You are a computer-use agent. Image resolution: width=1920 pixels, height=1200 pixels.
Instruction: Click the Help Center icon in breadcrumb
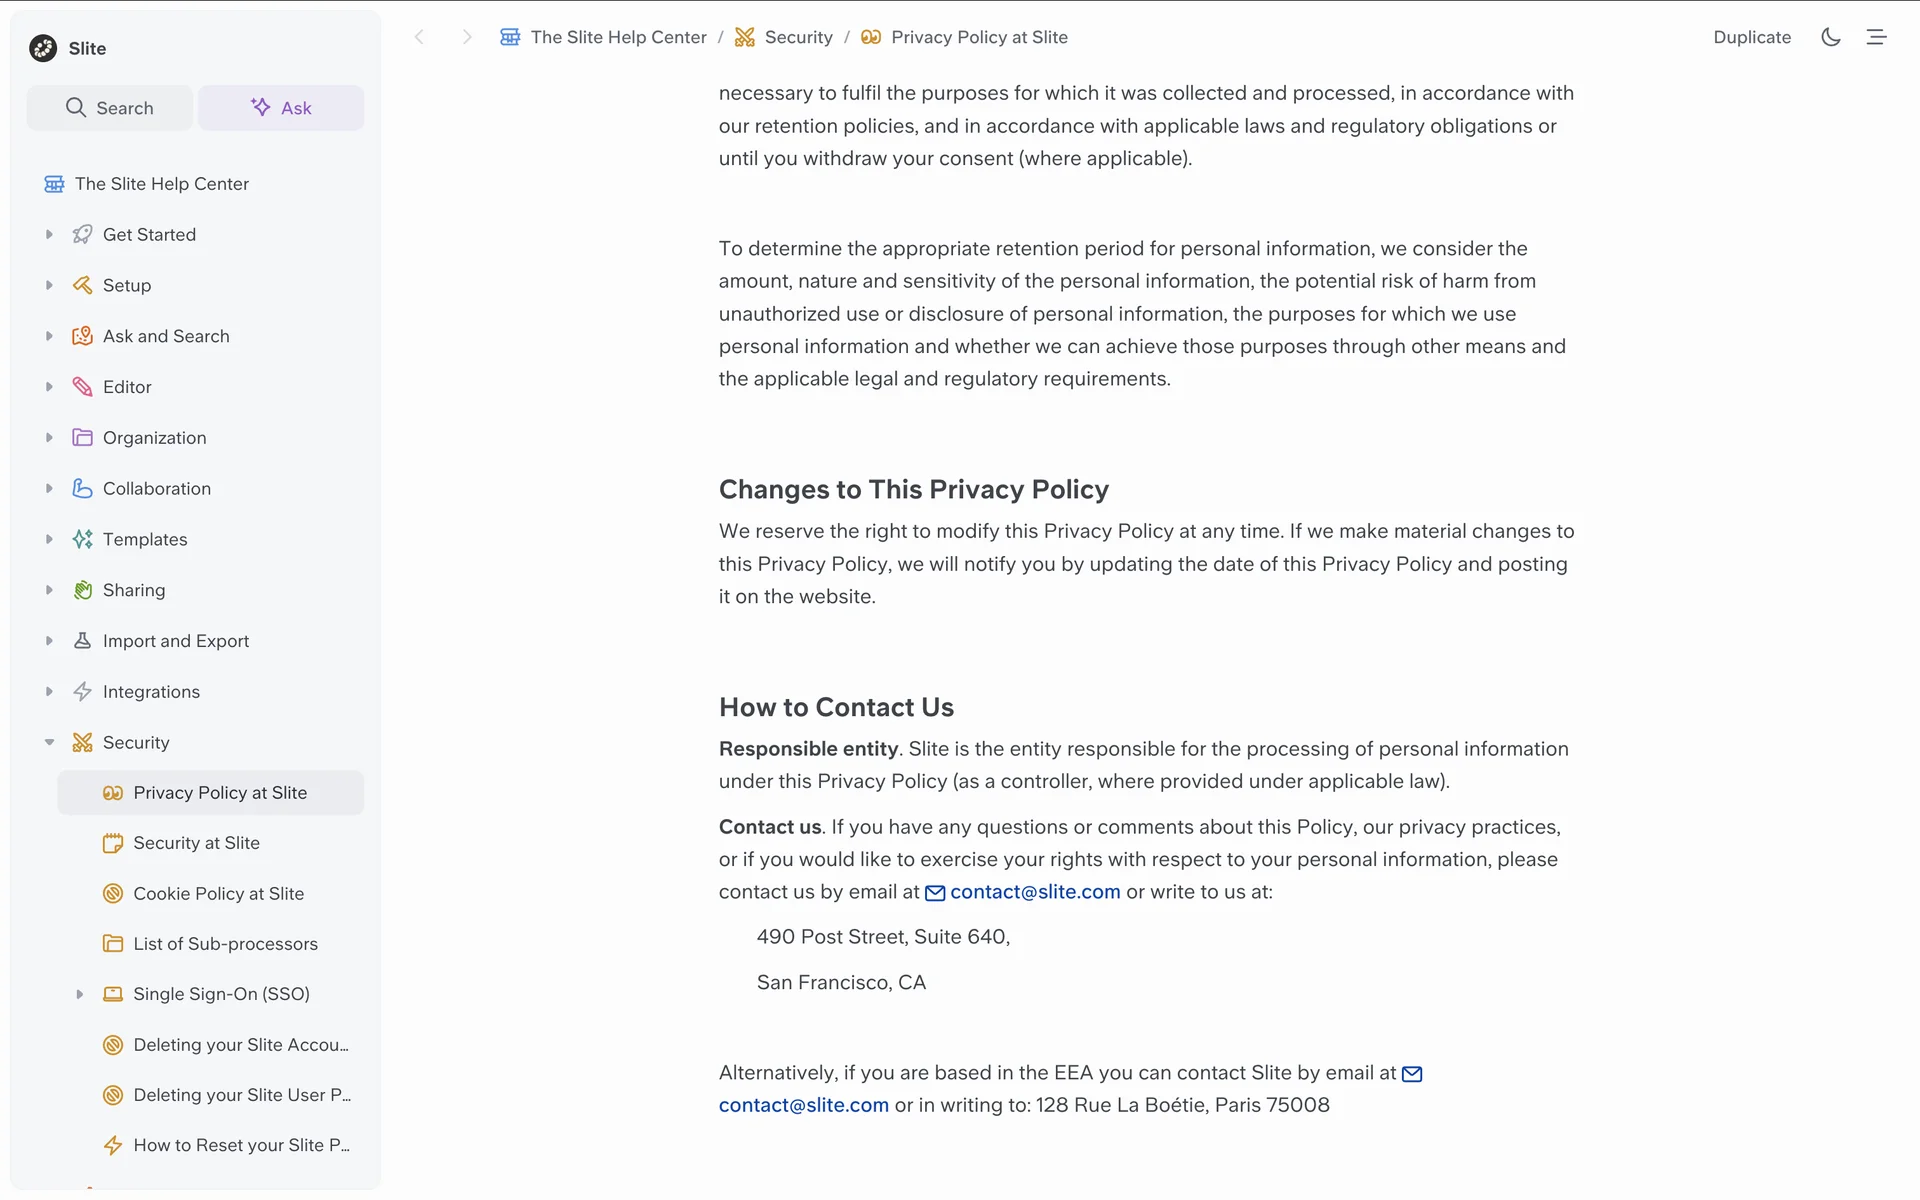(x=510, y=37)
